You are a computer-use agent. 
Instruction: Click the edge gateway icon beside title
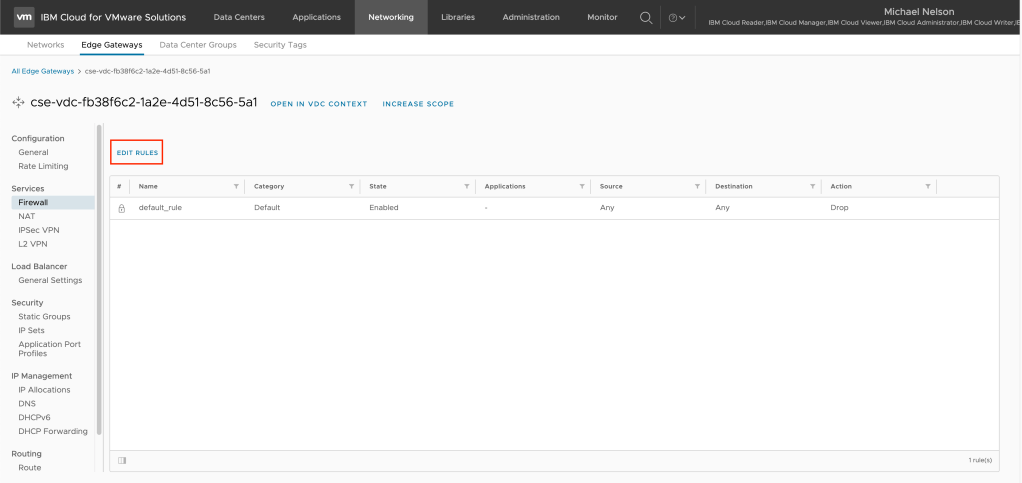[18, 103]
